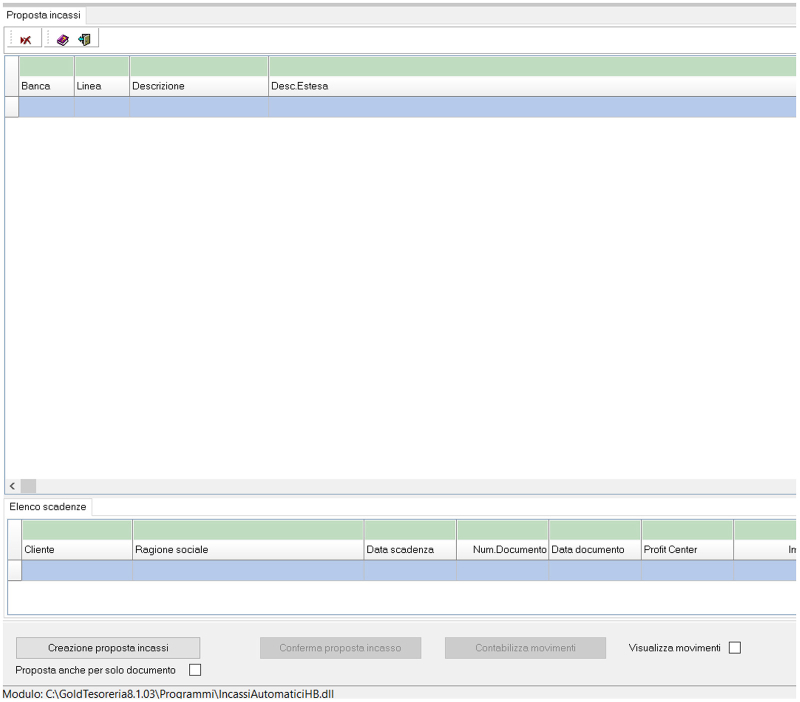Open the purple help book icon
This screenshot has height=702, width=800.
pos(63,40)
